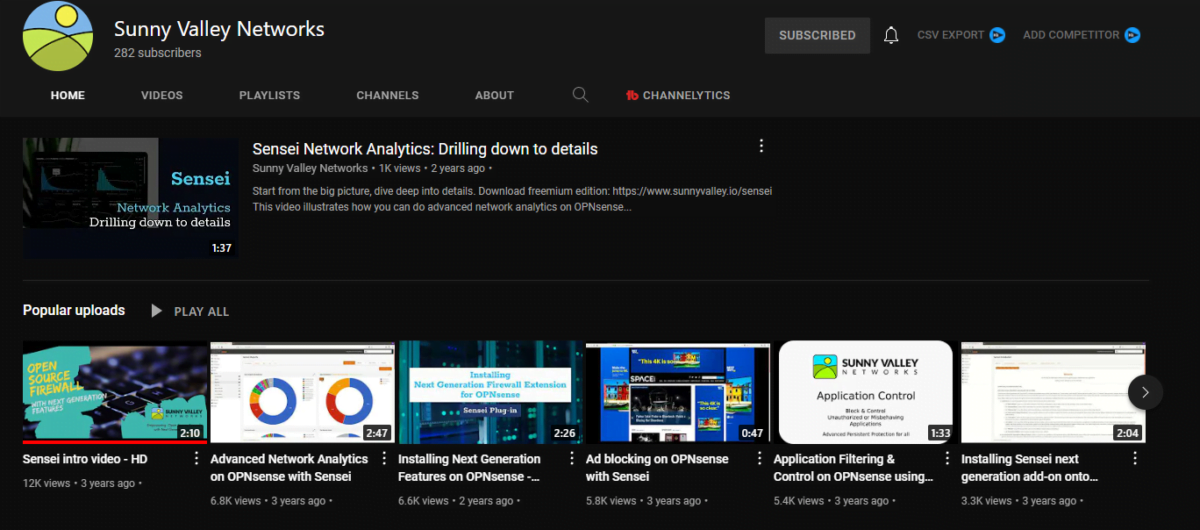The image size is (1200, 530).
Task: Open featured title Sensei Network Analytics: Drilling down to details
Action: point(425,149)
